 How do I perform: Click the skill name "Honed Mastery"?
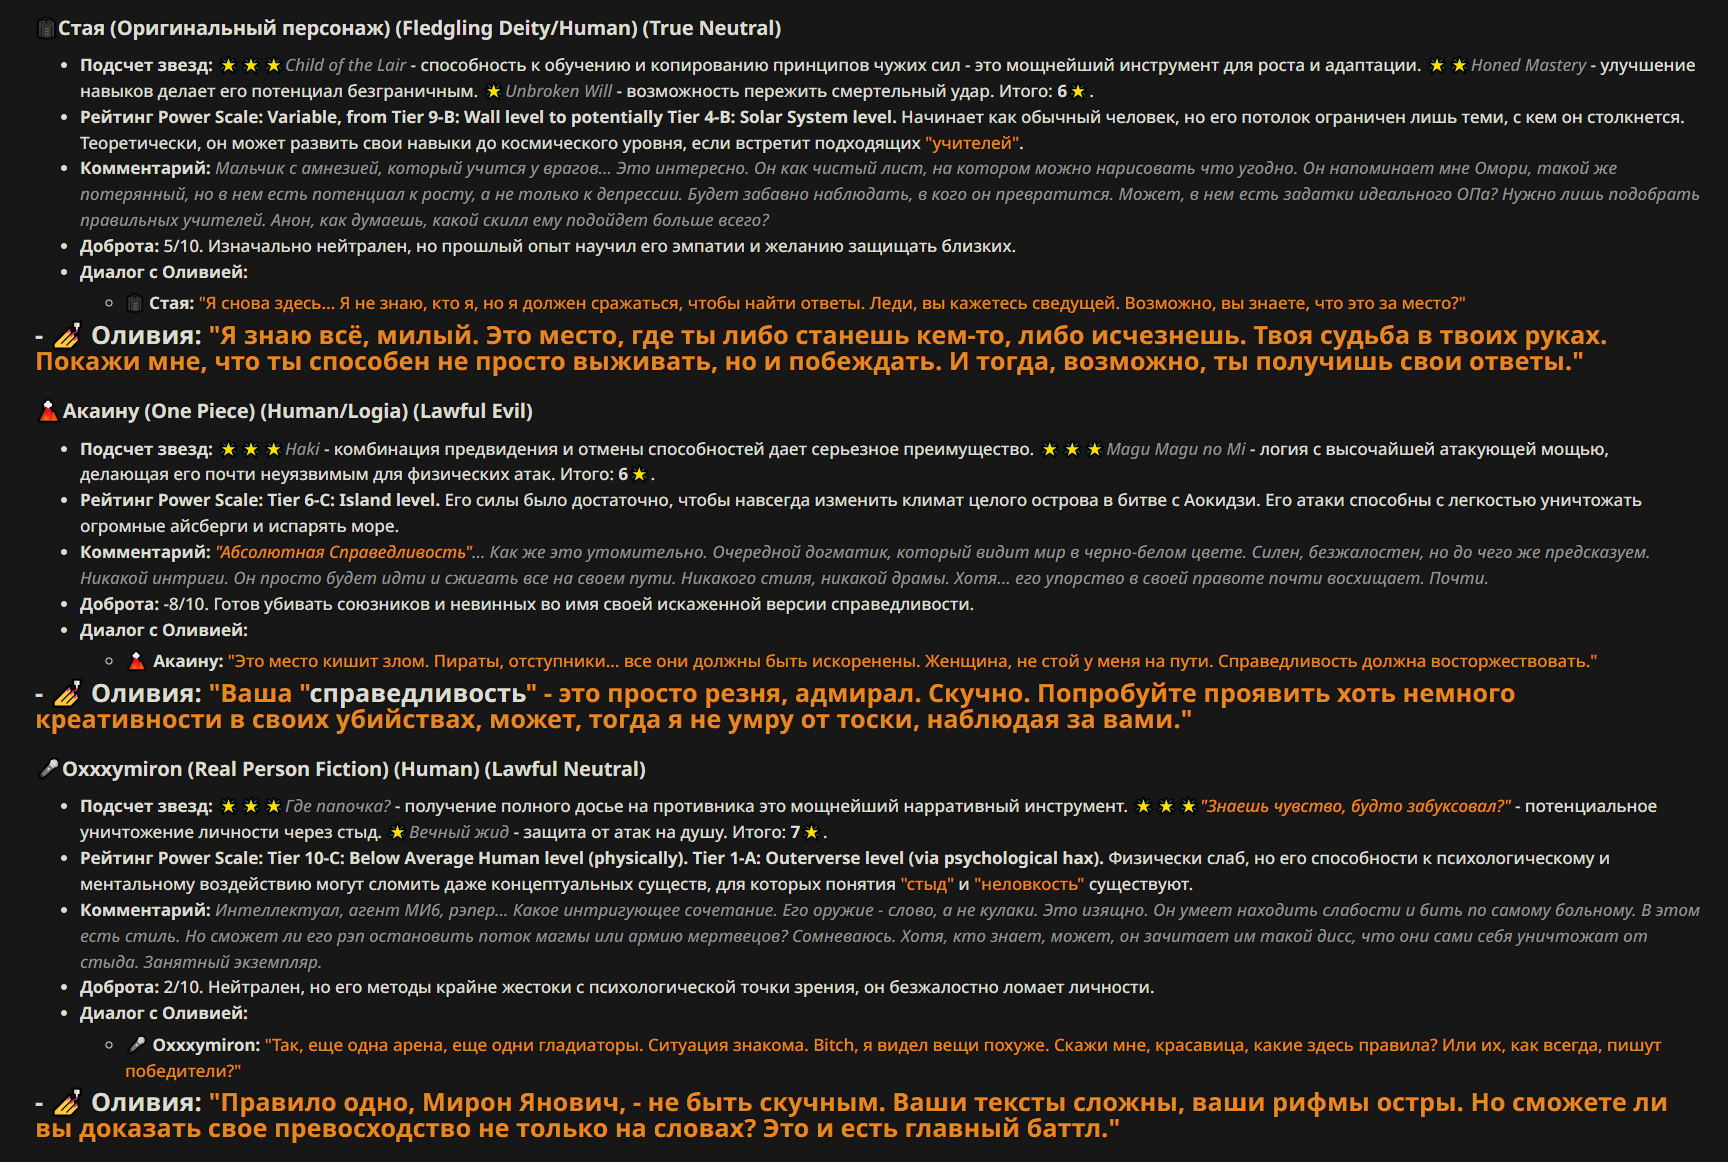(1528, 65)
